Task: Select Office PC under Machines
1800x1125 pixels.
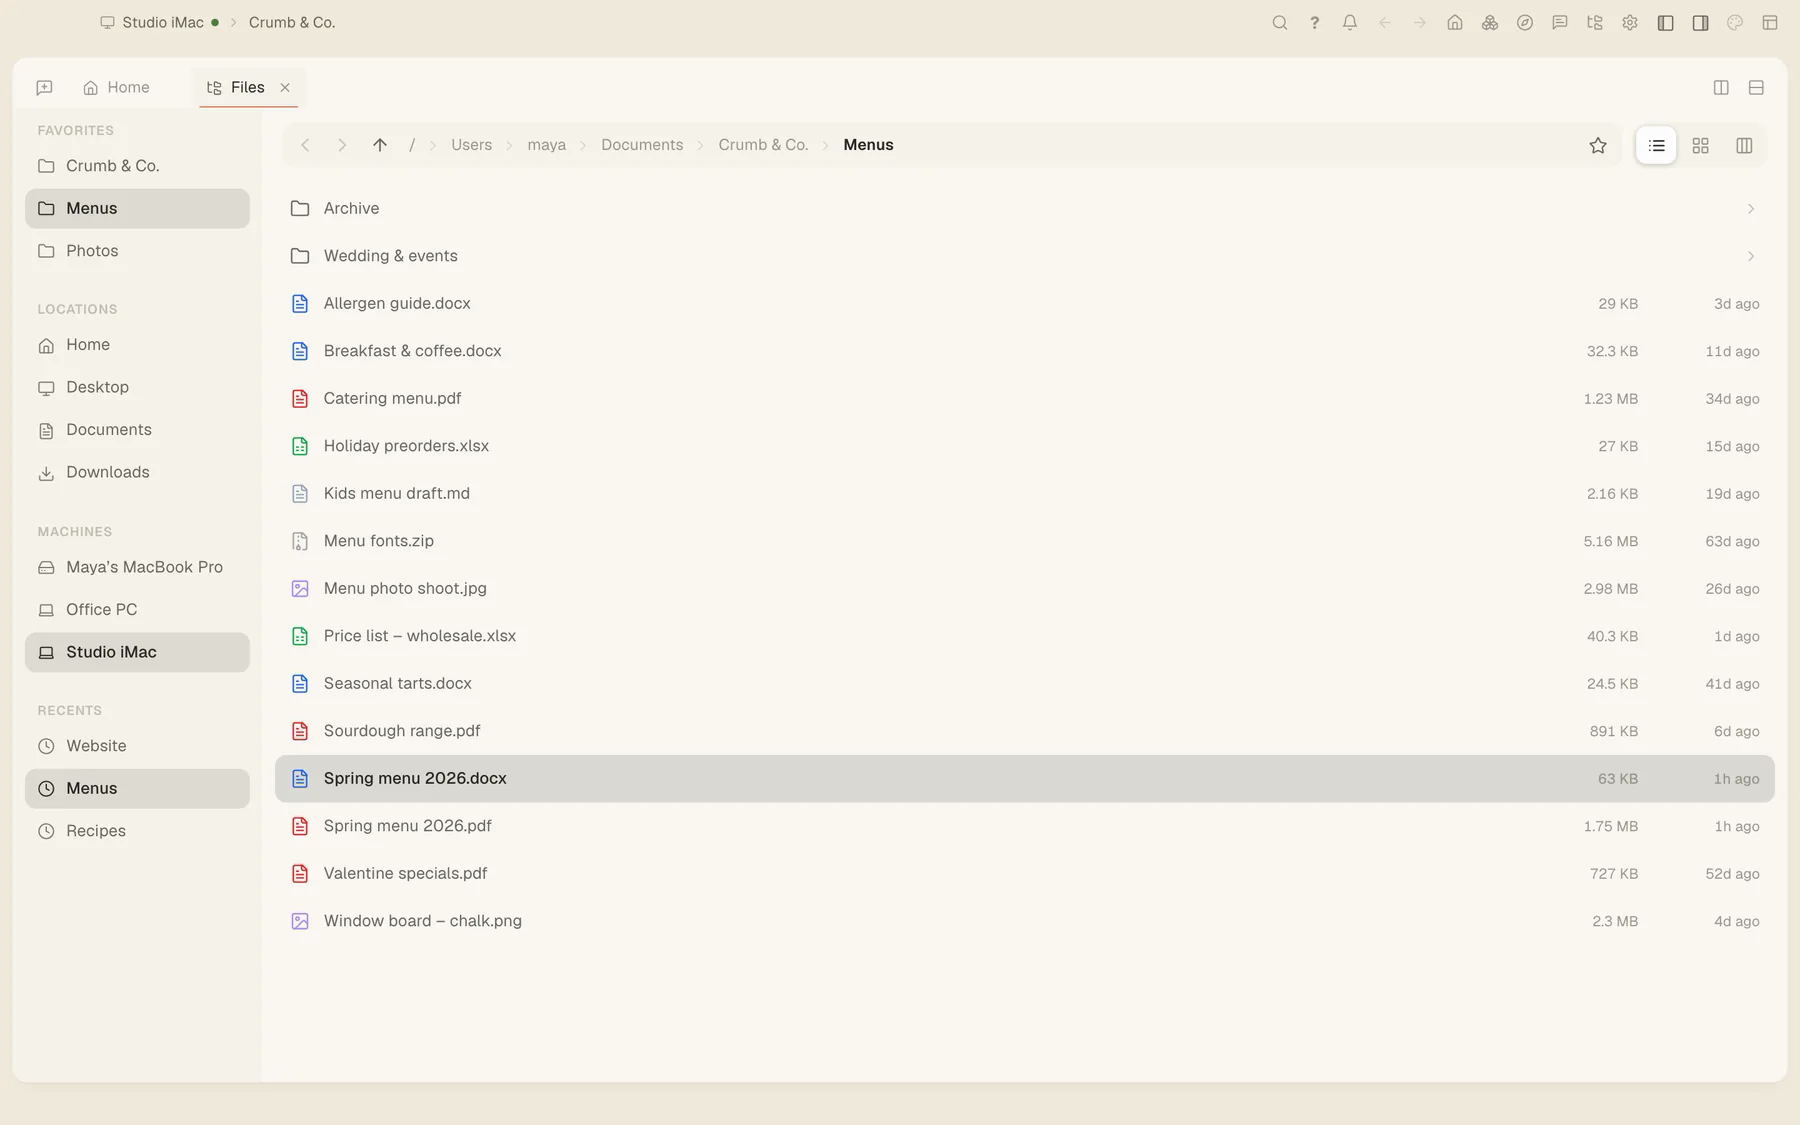Action: tap(137, 609)
